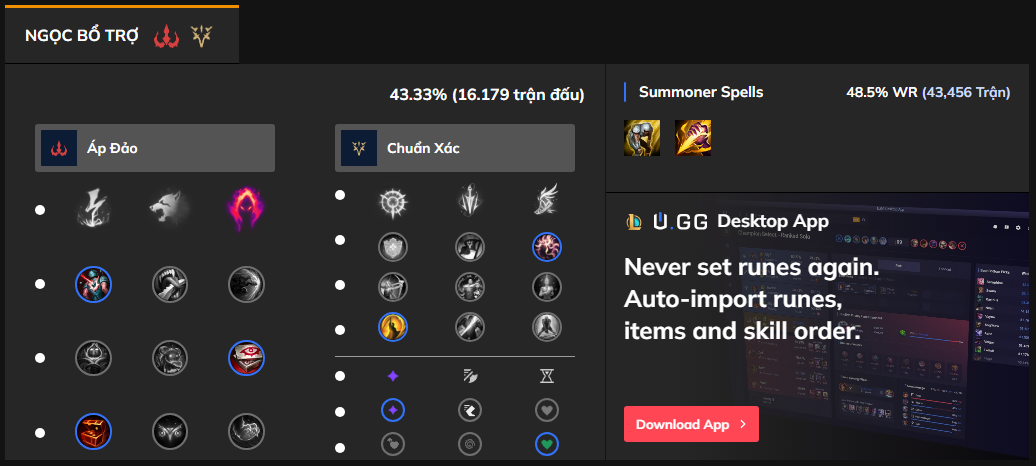Open the NGỌC BỔ TRỢ tab

(x=119, y=37)
